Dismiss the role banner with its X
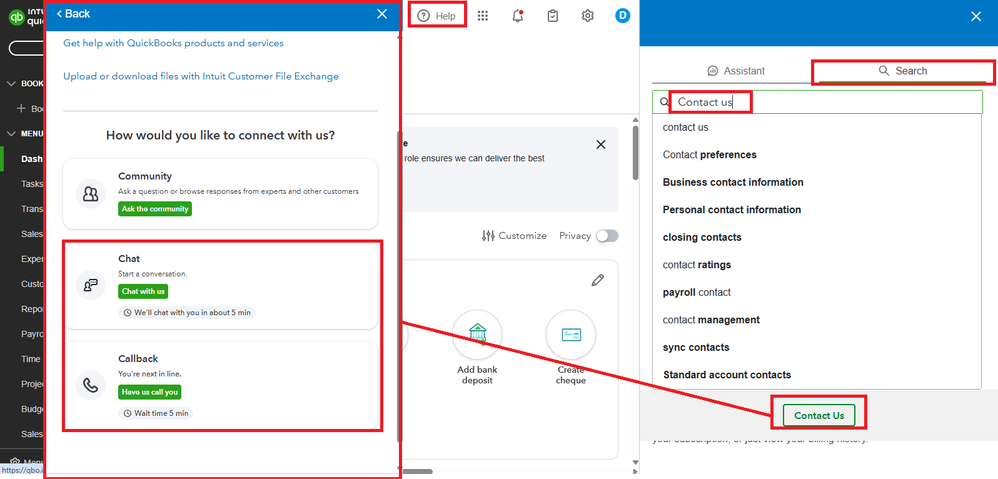 click(x=600, y=144)
